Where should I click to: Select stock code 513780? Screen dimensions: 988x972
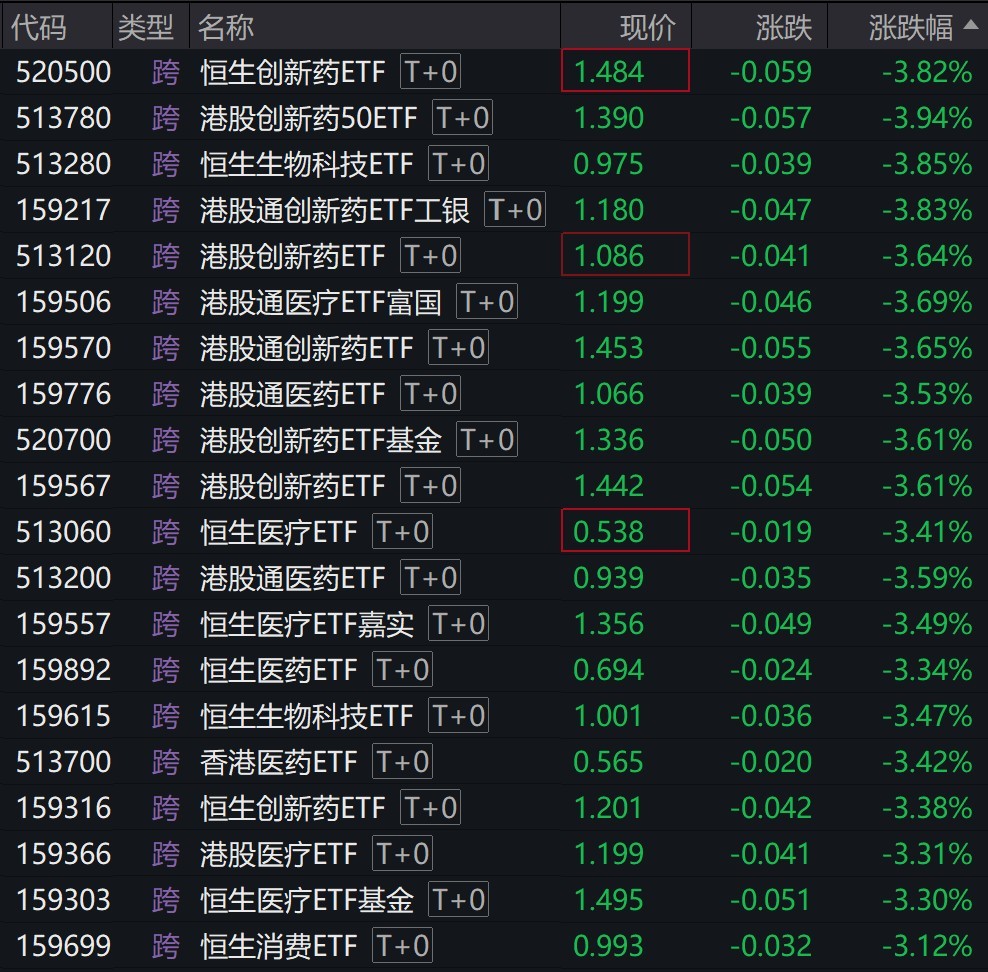tap(64, 118)
